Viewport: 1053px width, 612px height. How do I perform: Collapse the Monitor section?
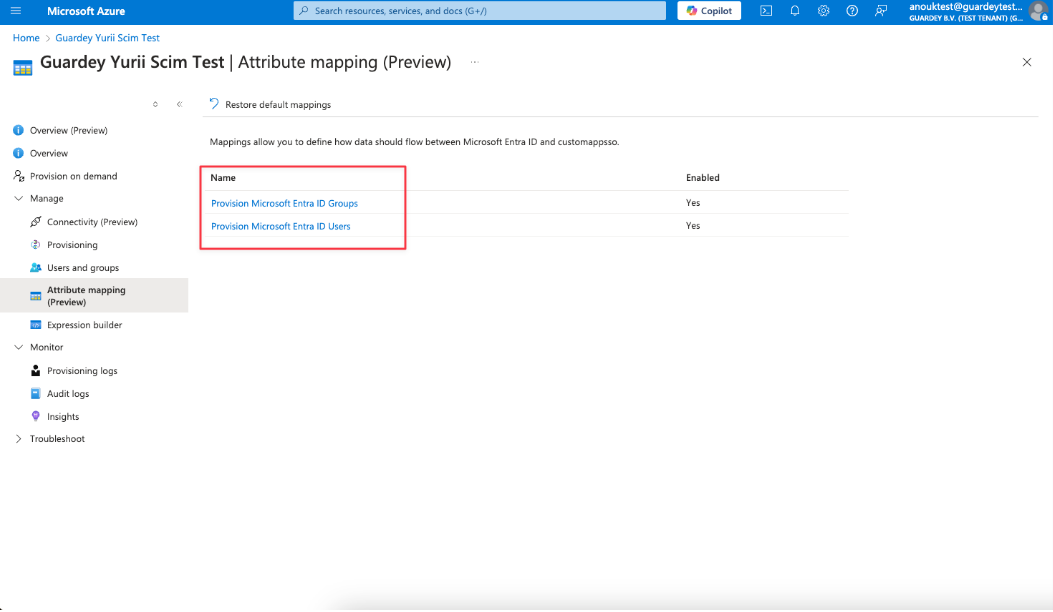point(18,347)
